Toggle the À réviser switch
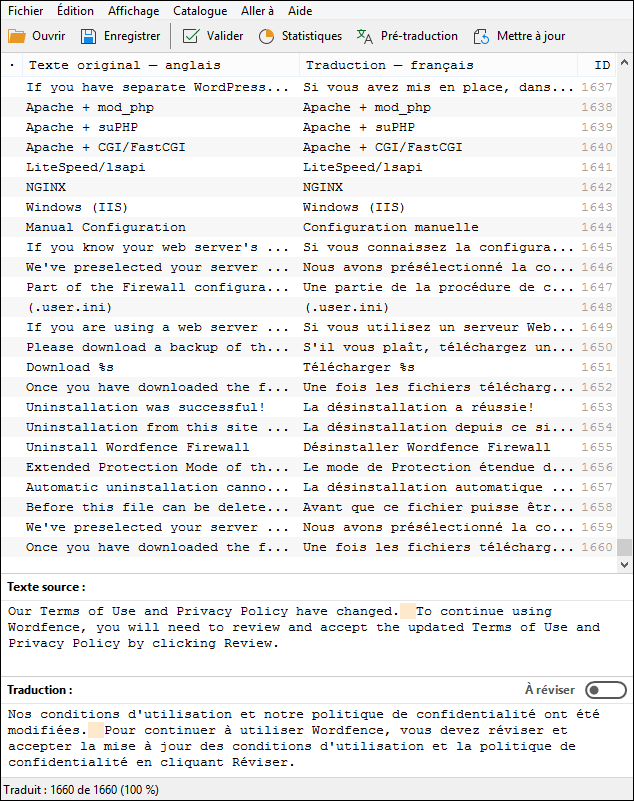634x801 pixels. [606, 690]
